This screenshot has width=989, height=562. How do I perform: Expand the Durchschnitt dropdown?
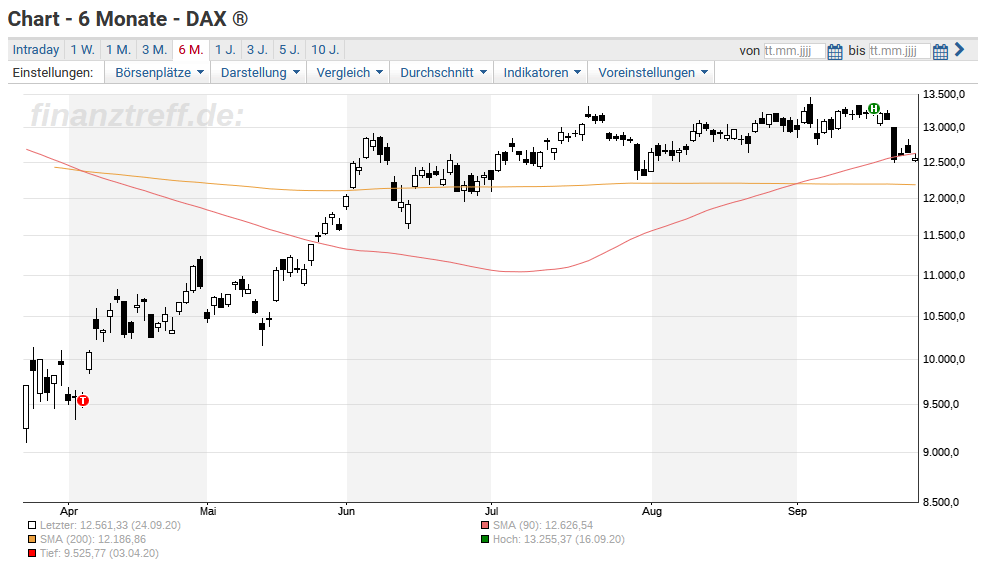click(443, 73)
